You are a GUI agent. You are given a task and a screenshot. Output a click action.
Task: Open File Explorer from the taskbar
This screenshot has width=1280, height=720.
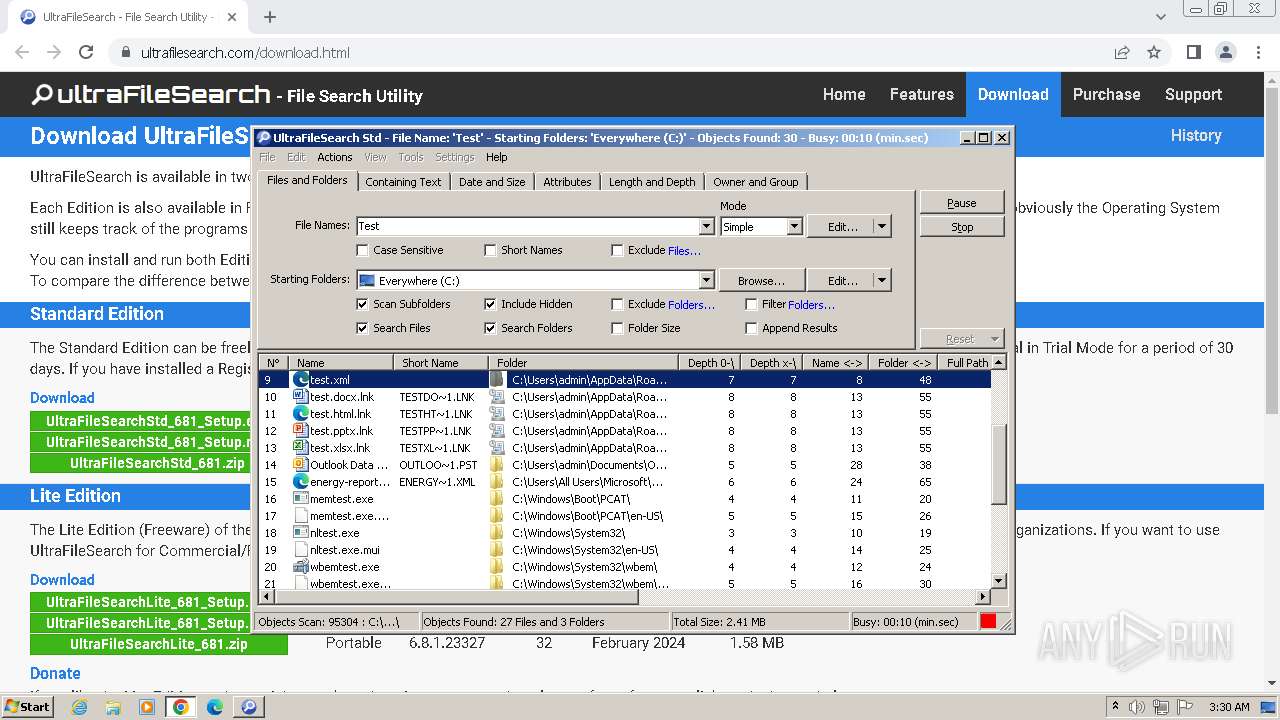click(113, 707)
